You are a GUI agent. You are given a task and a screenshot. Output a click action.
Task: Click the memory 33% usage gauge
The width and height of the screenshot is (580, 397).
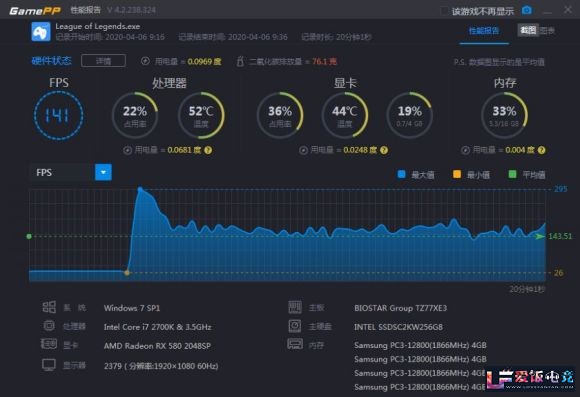[504, 115]
